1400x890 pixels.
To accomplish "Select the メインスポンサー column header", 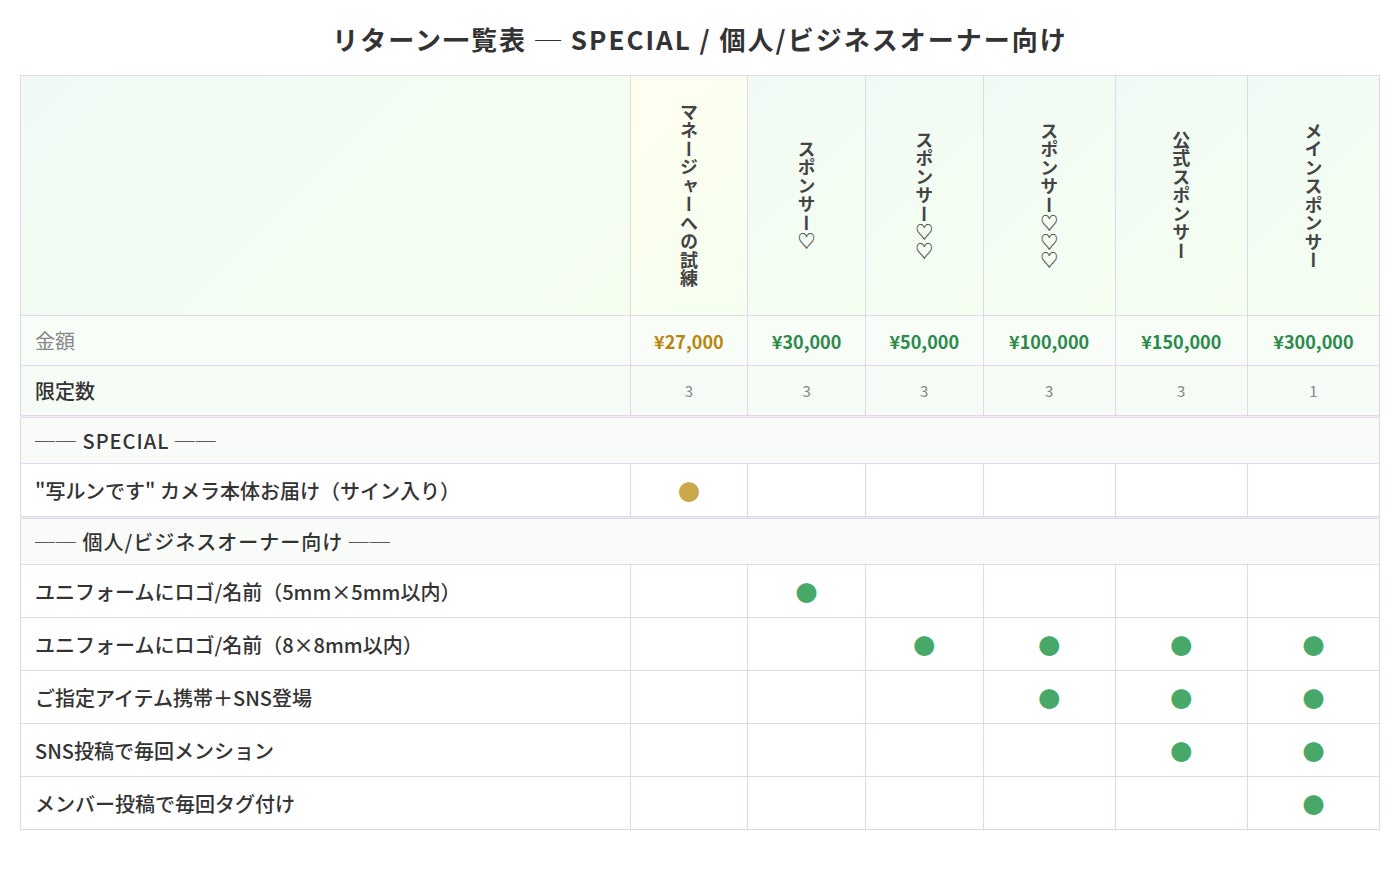I will pyautogui.click(x=1313, y=196).
